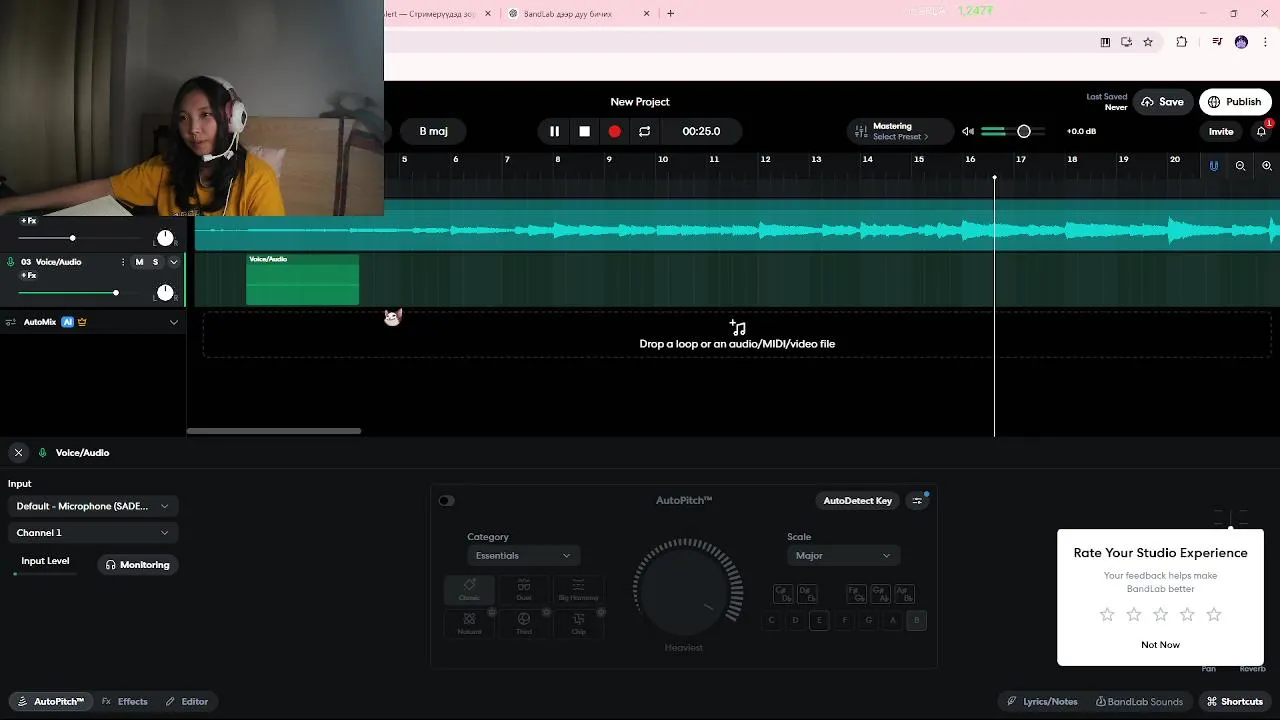Image resolution: width=1280 pixels, height=720 pixels.
Task: Select the Classic AutoPitch preset
Action: [x=469, y=590]
